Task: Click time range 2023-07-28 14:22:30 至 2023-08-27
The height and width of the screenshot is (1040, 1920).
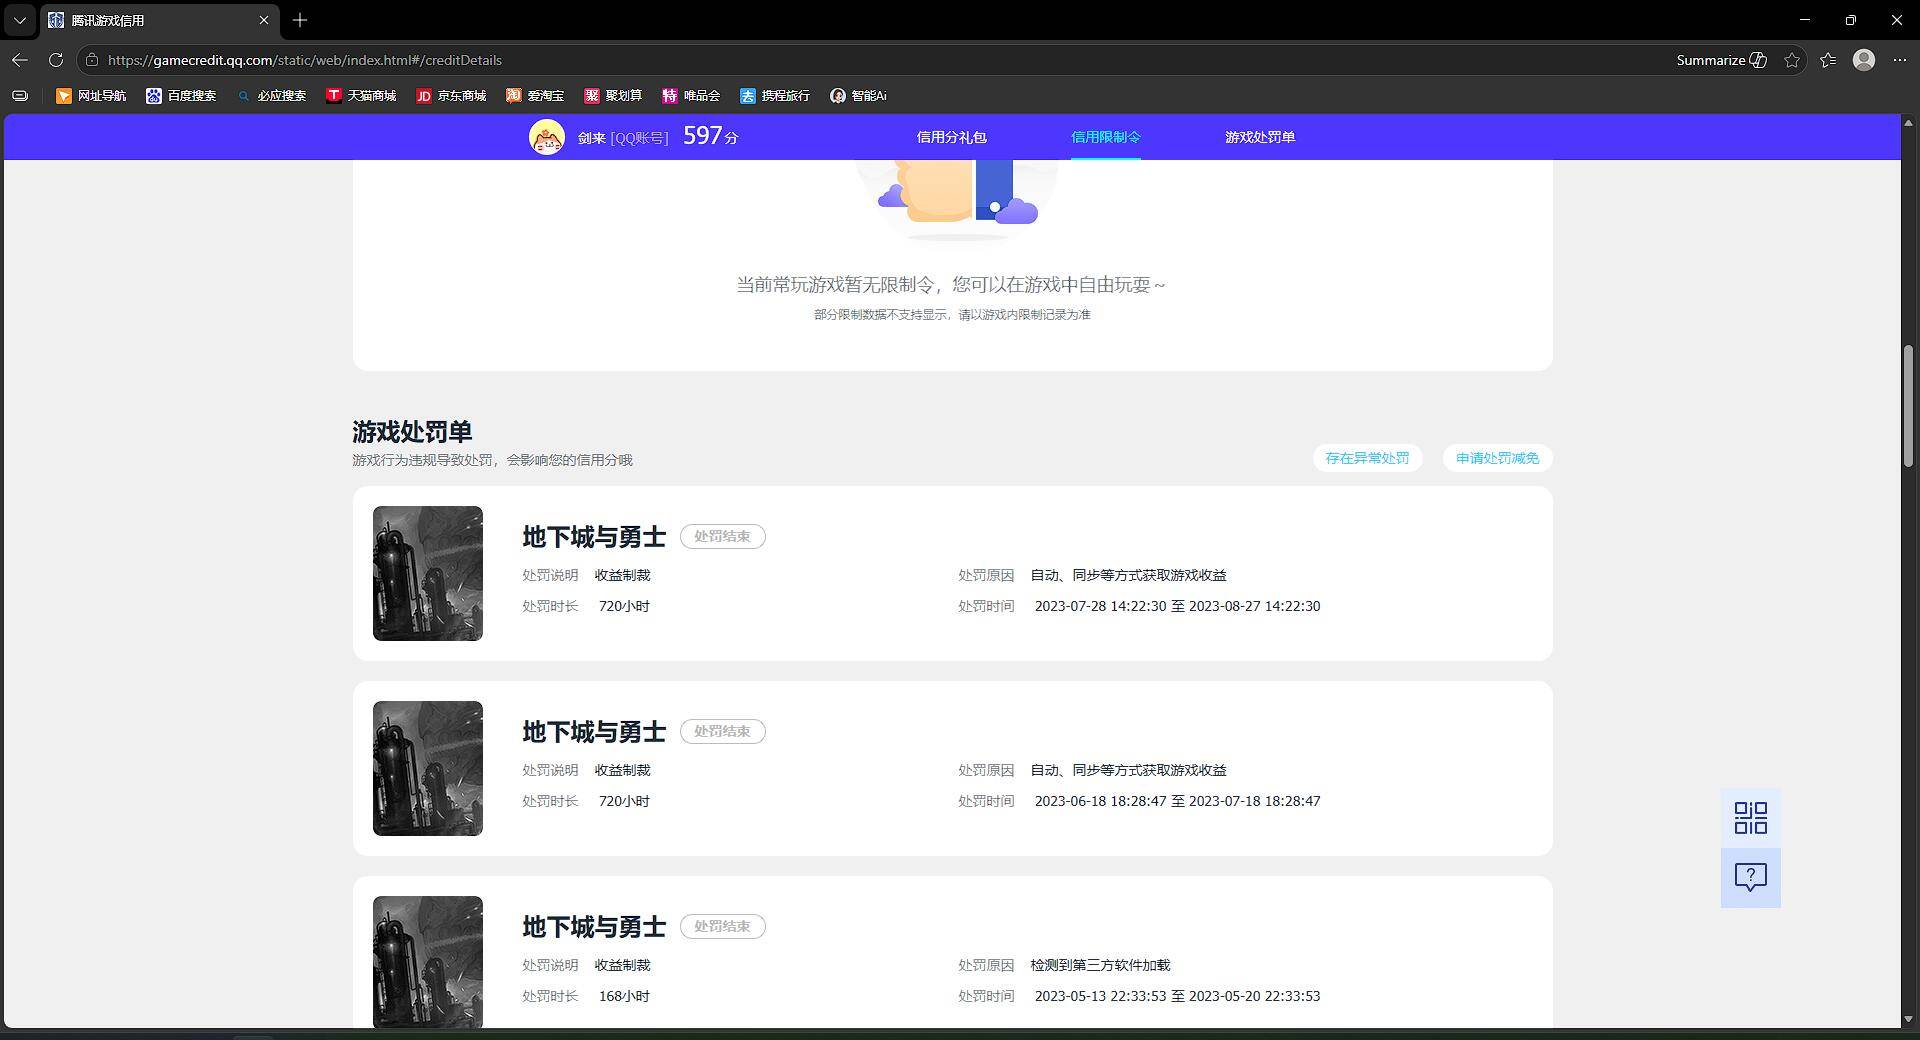Action: tap(1177, 606)
